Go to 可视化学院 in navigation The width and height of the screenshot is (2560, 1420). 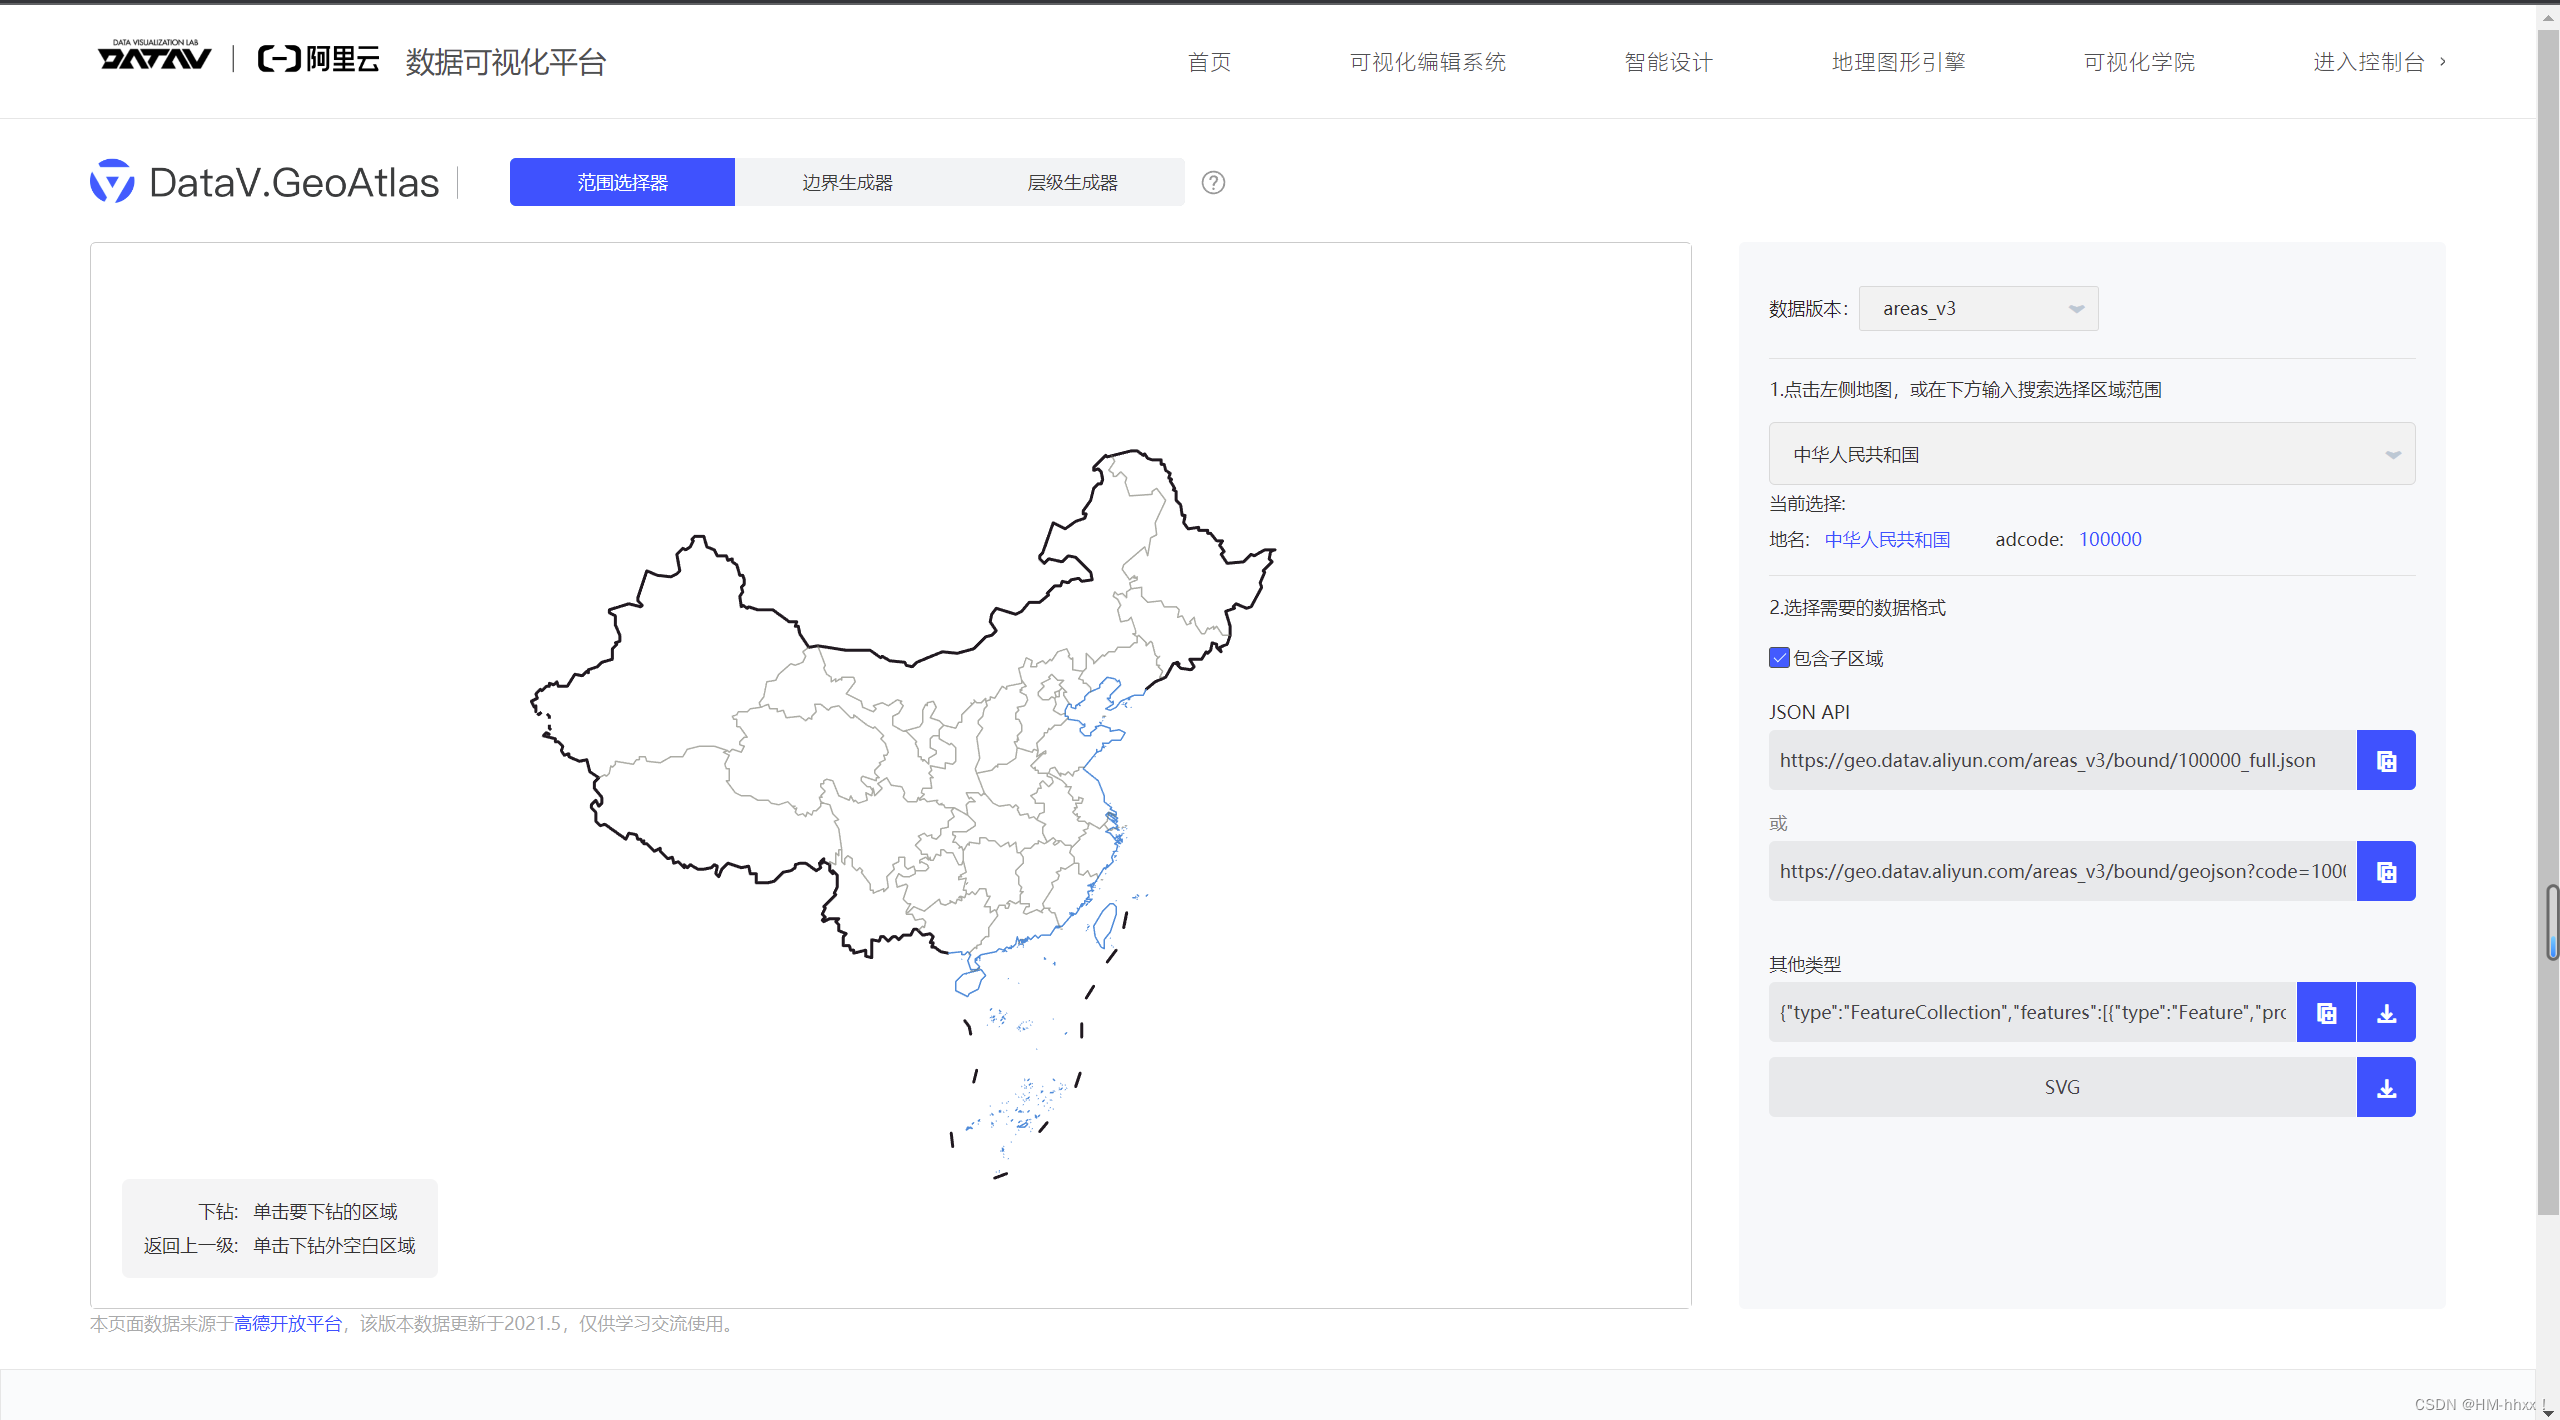click(x=2139, y=62)
